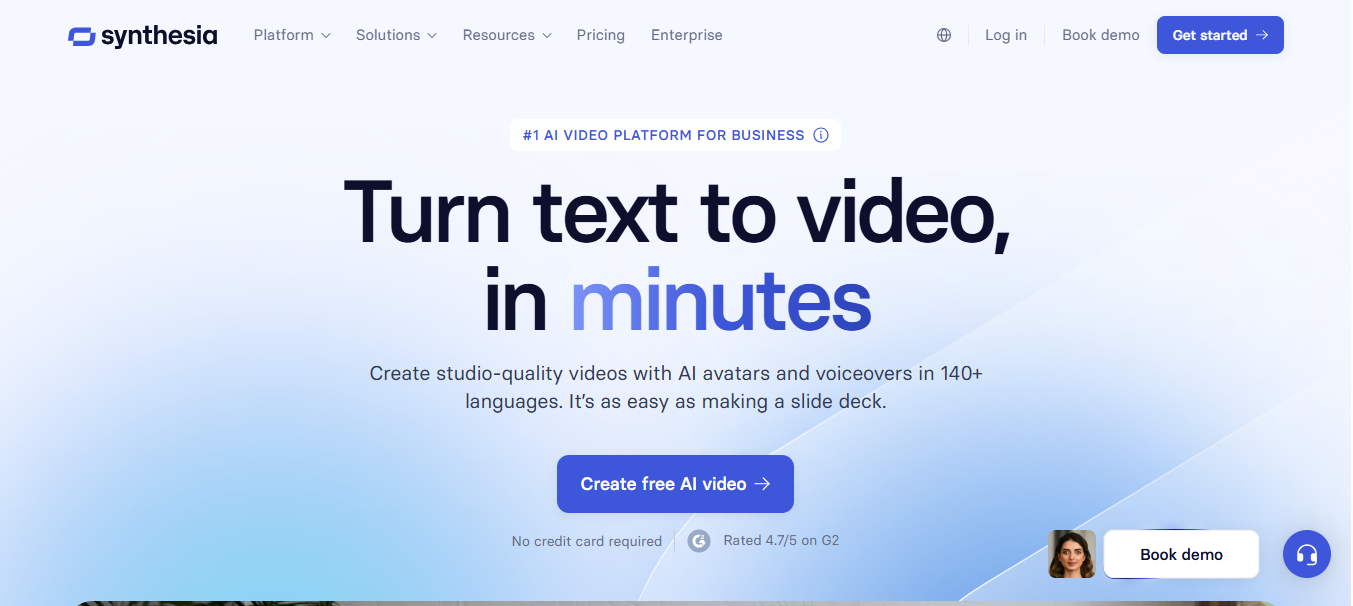Image resolution: width=1353 pixels, height=606 pixels.
Task: Go to the Pricing page
Action: 601,35
